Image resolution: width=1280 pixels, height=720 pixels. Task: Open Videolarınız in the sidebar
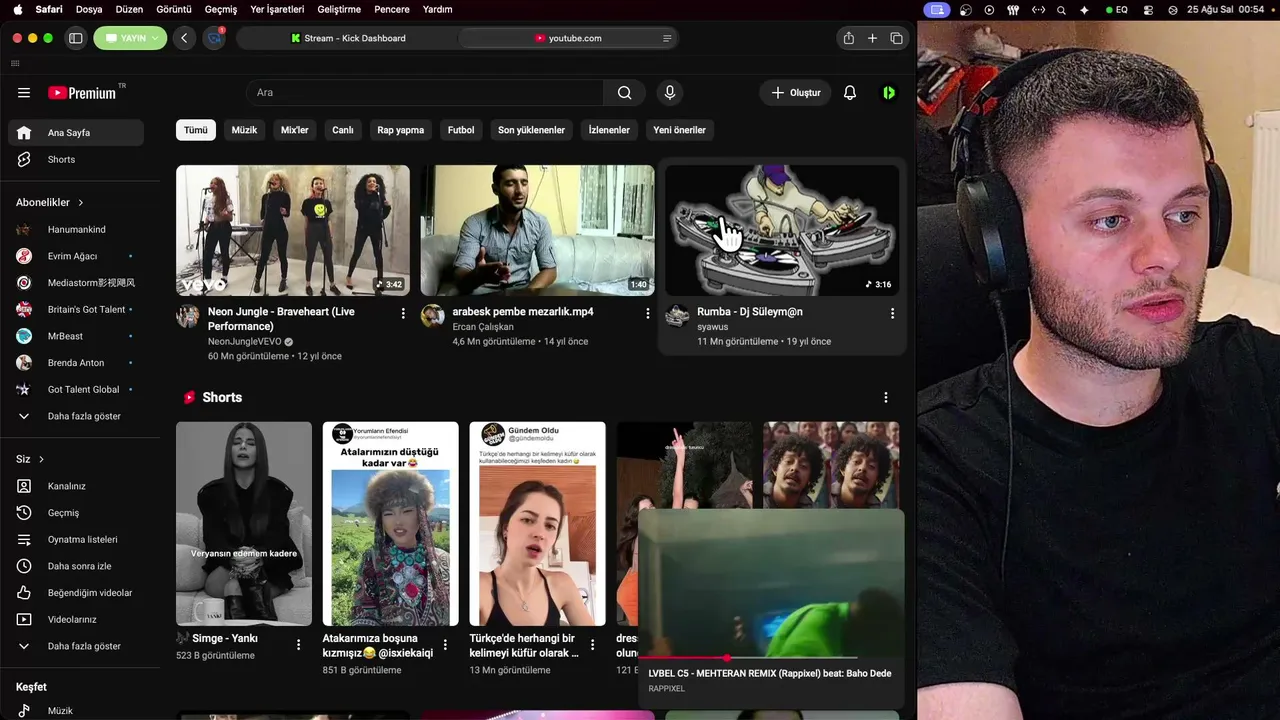tap(76, 620)
